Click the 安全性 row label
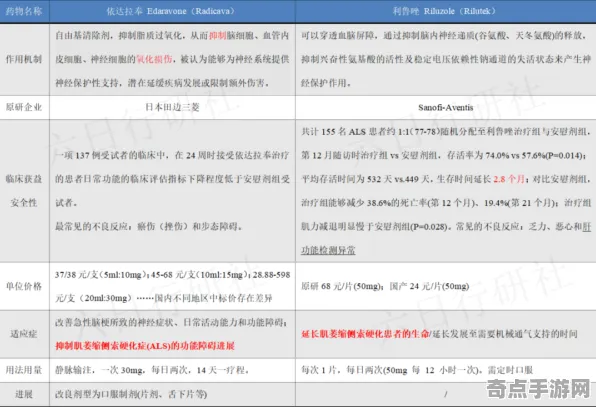Image resolution: width=596 pixels, height=407 pixels. point(24,203)
